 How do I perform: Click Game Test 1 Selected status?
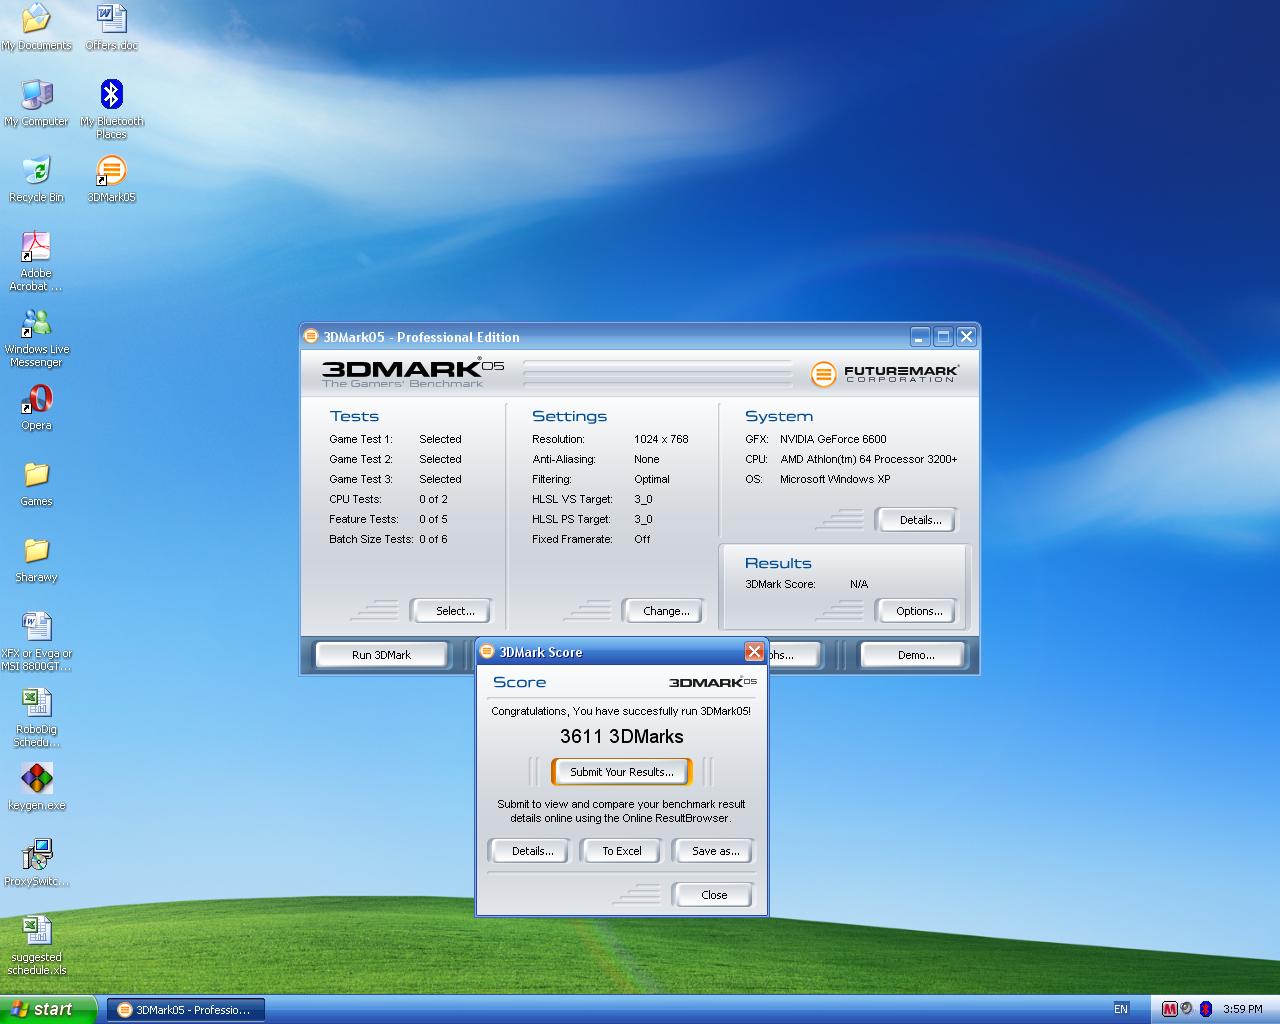click(440, 439)
